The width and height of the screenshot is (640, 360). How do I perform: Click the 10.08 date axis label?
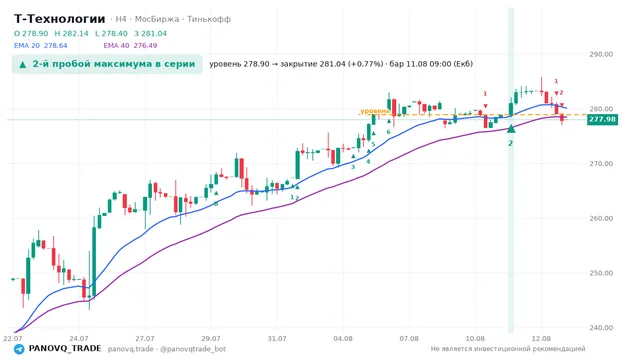(475, 338)
